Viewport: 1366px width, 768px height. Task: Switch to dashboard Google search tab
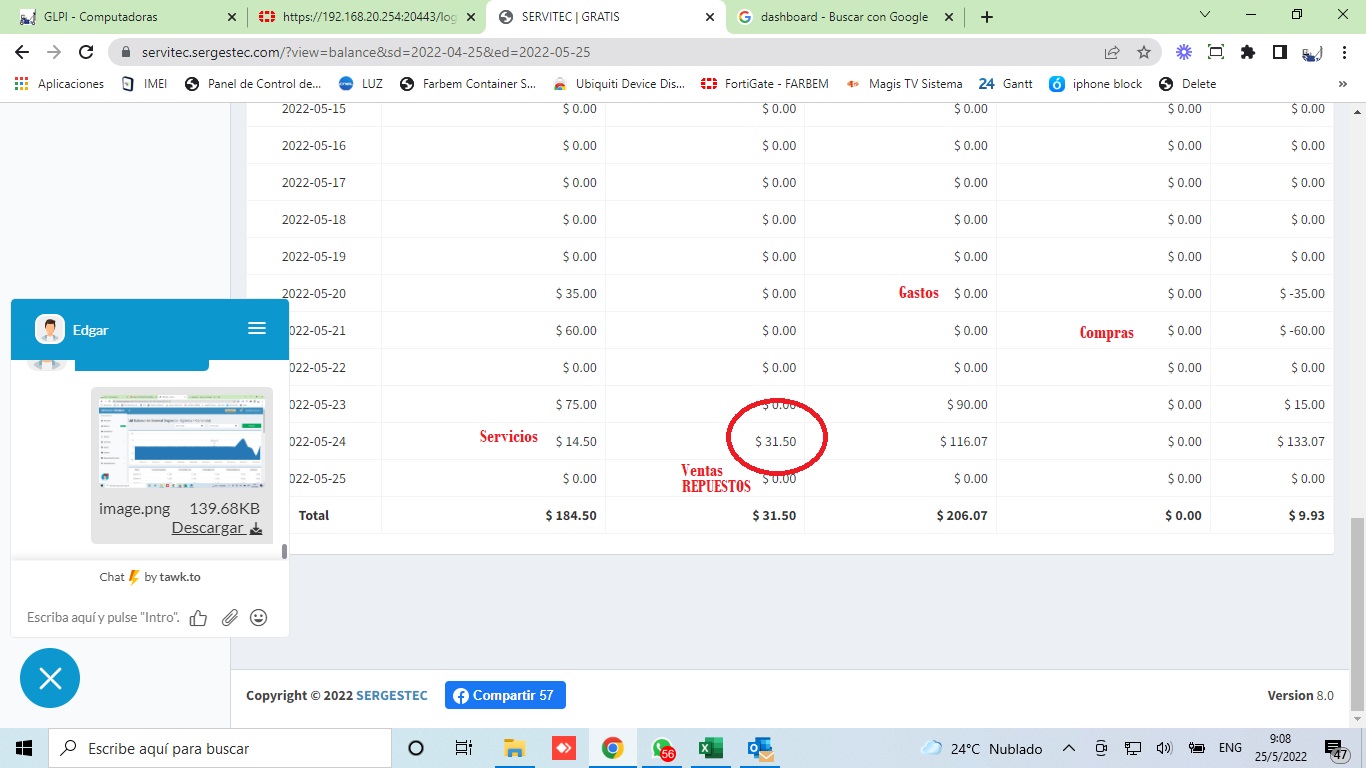point(843,17)
